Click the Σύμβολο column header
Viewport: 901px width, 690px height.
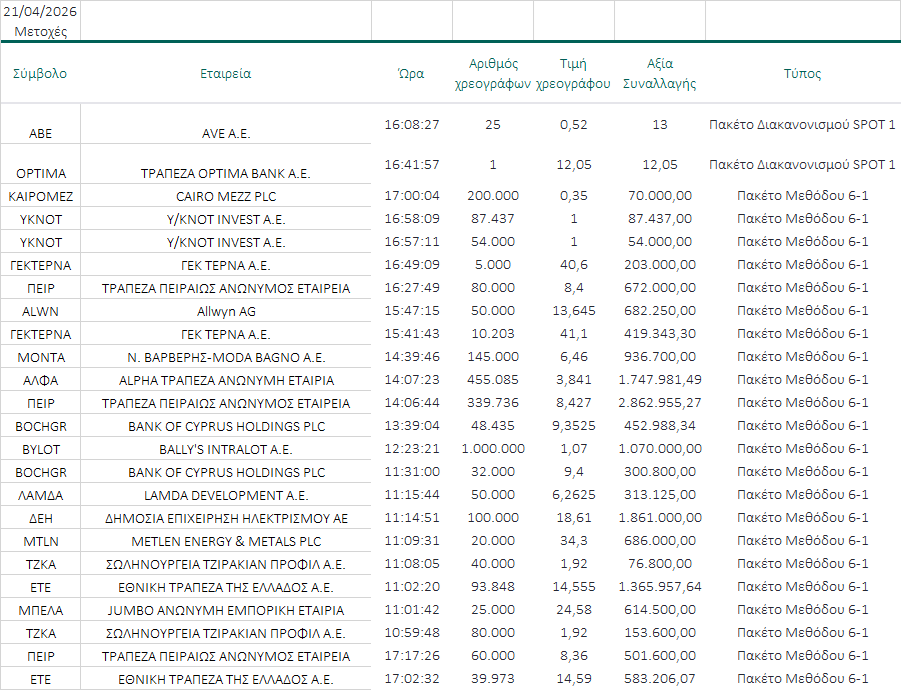click(40, 73)
